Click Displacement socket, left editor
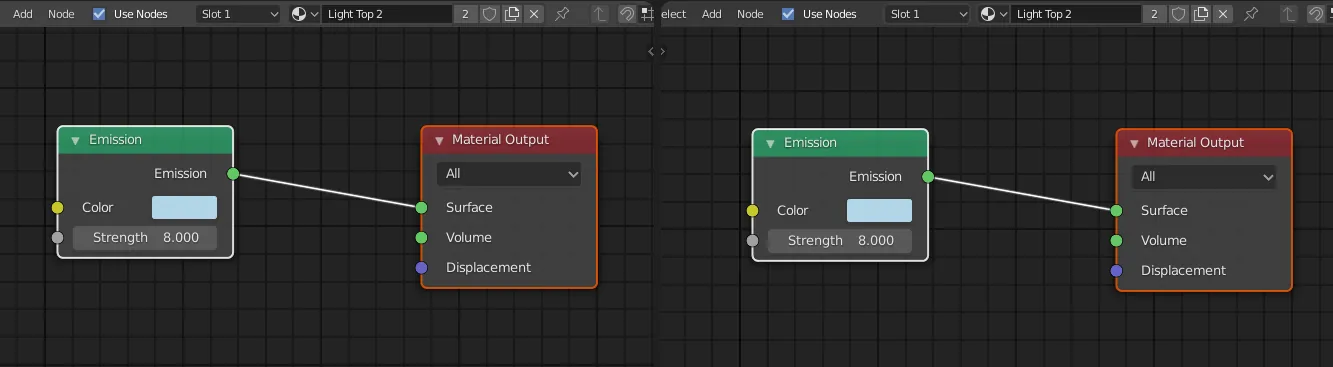Viewport: 1333px width, 367px height. (x=421, y=268)
